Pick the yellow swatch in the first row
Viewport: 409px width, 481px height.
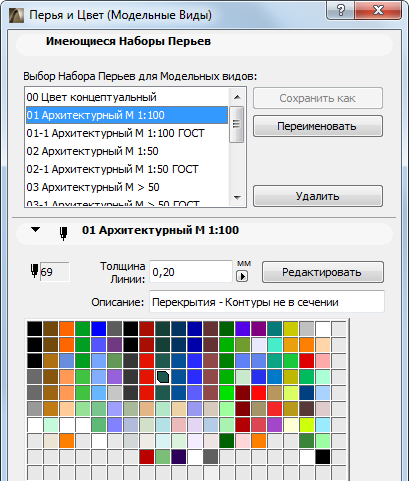tap(291, 329)
